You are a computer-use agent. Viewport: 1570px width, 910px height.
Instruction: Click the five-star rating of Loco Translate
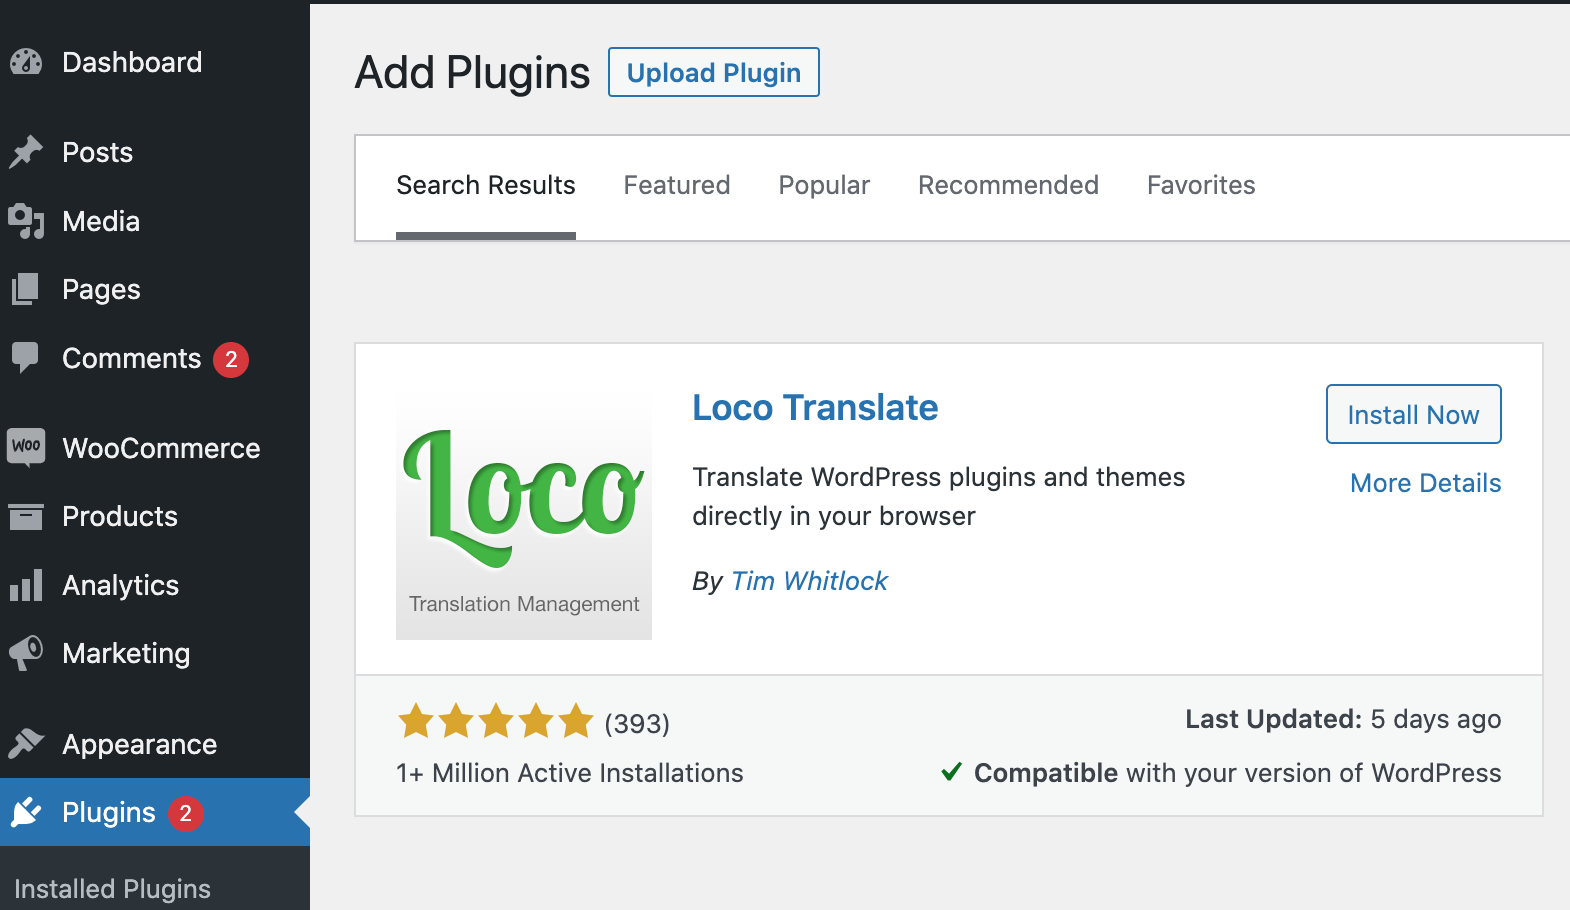(496, 721)
